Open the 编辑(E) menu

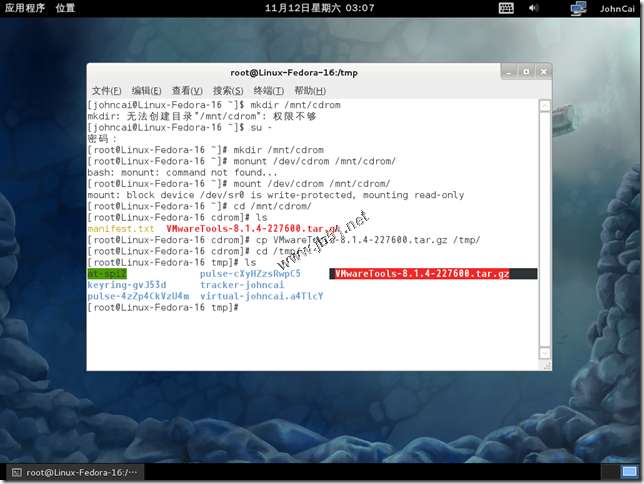pos(146,91)
